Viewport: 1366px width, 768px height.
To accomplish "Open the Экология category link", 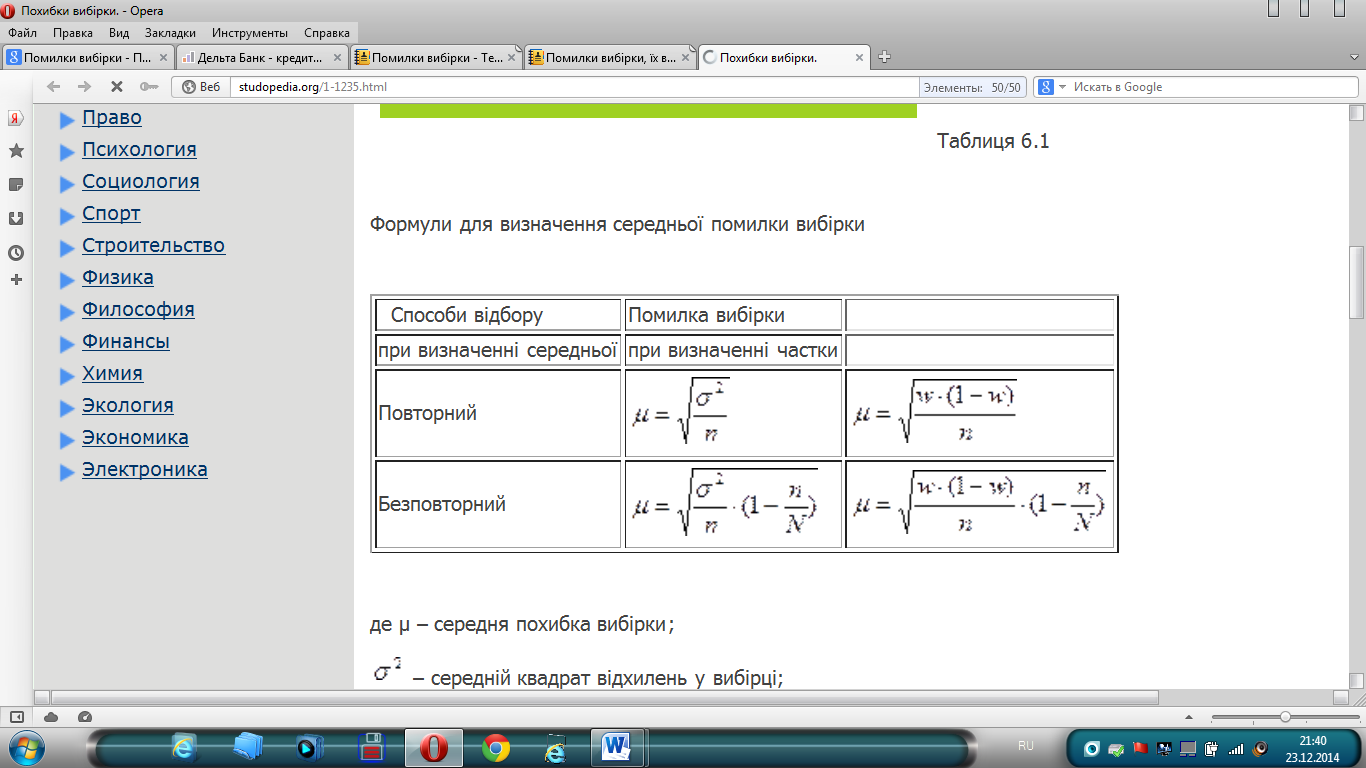I will (128, 406).
